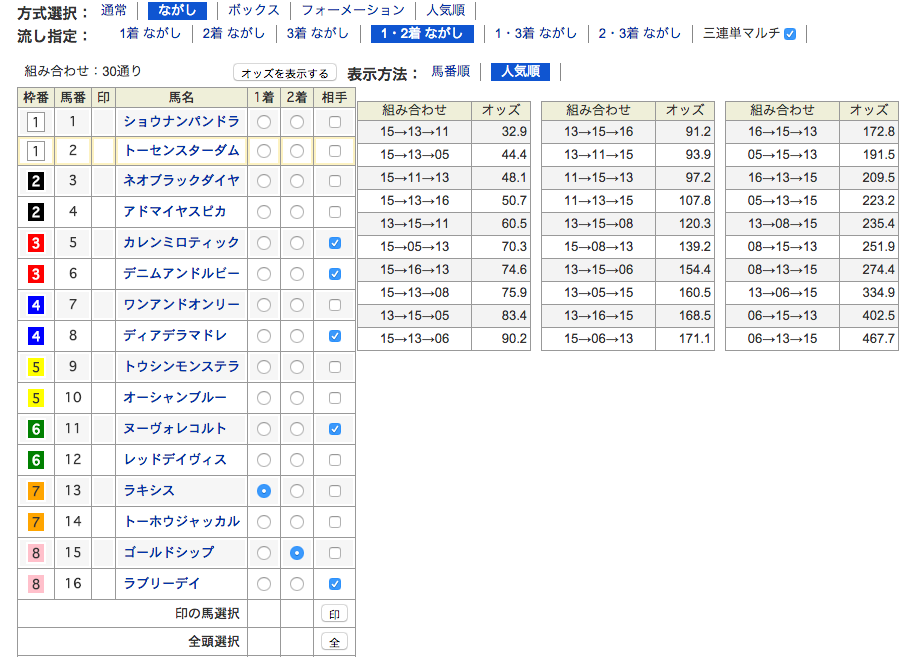Viewport: 914px width, 657px height.
Task: Click combination 15→13→11
Action: pyautogui.click(x=414, y=132)
